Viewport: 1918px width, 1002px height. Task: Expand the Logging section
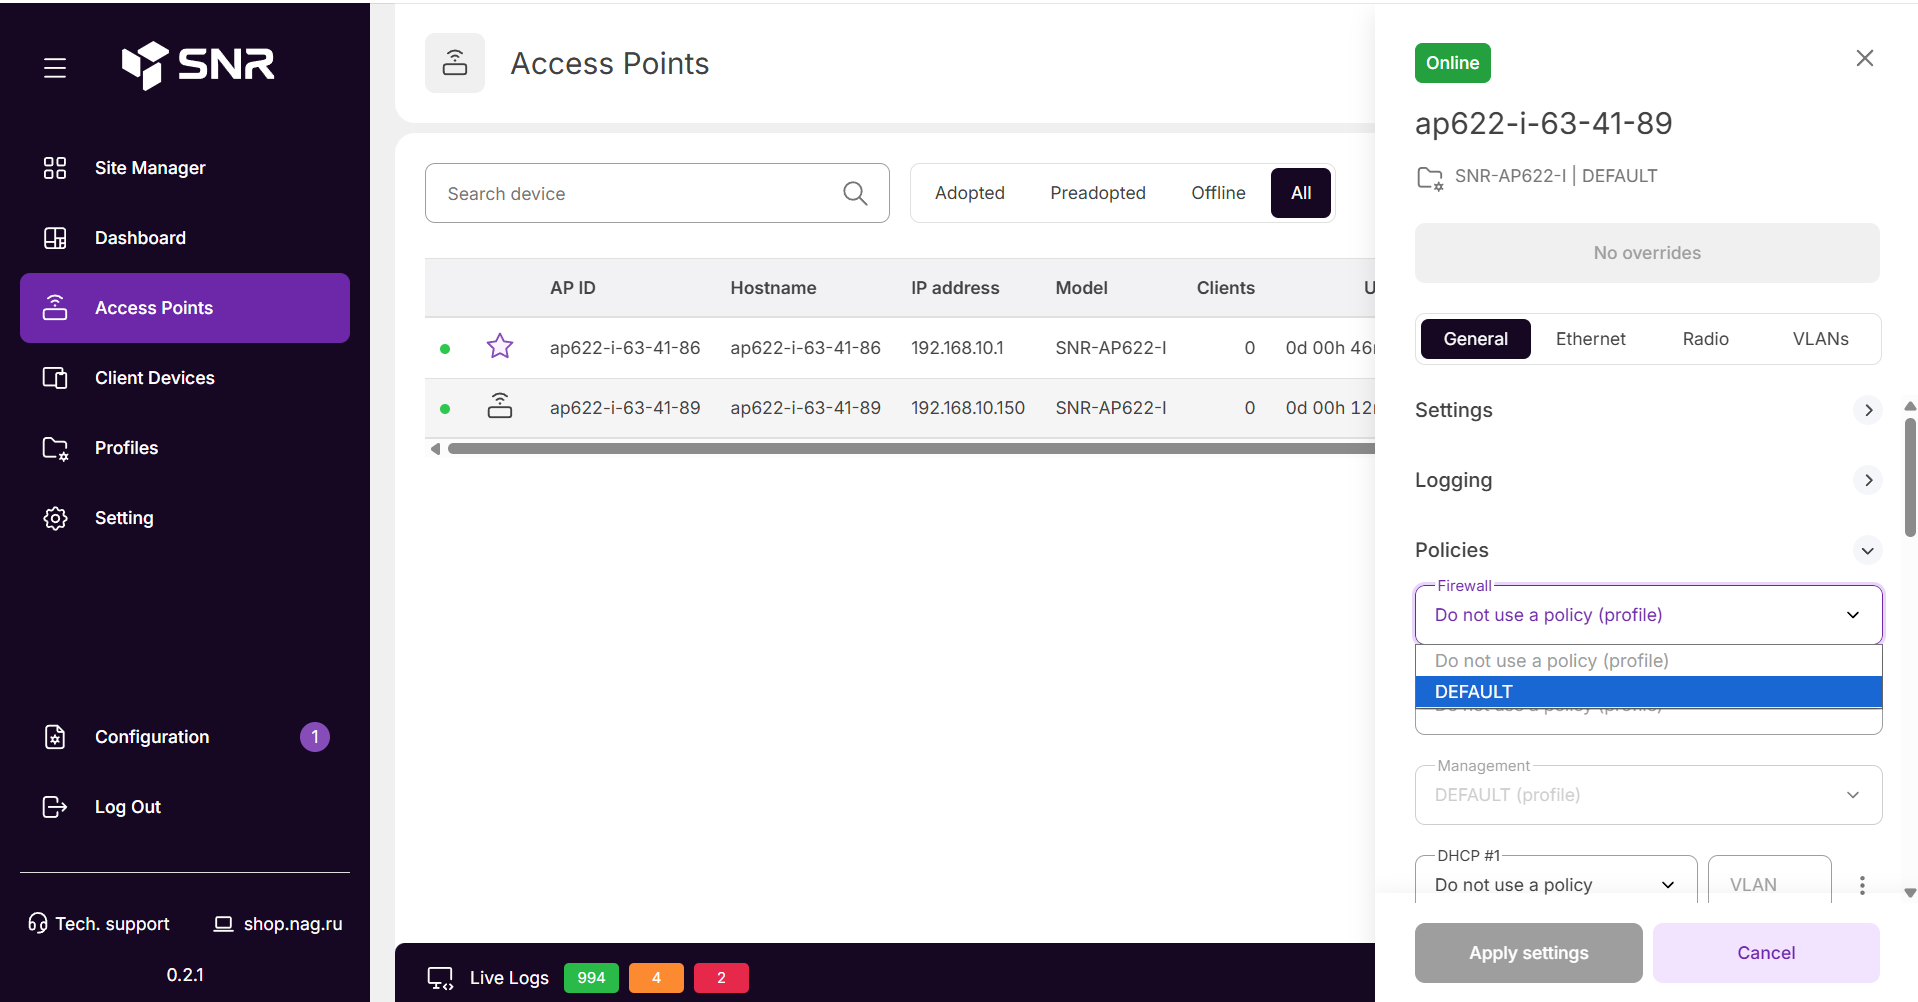(x=1868, y=480)
